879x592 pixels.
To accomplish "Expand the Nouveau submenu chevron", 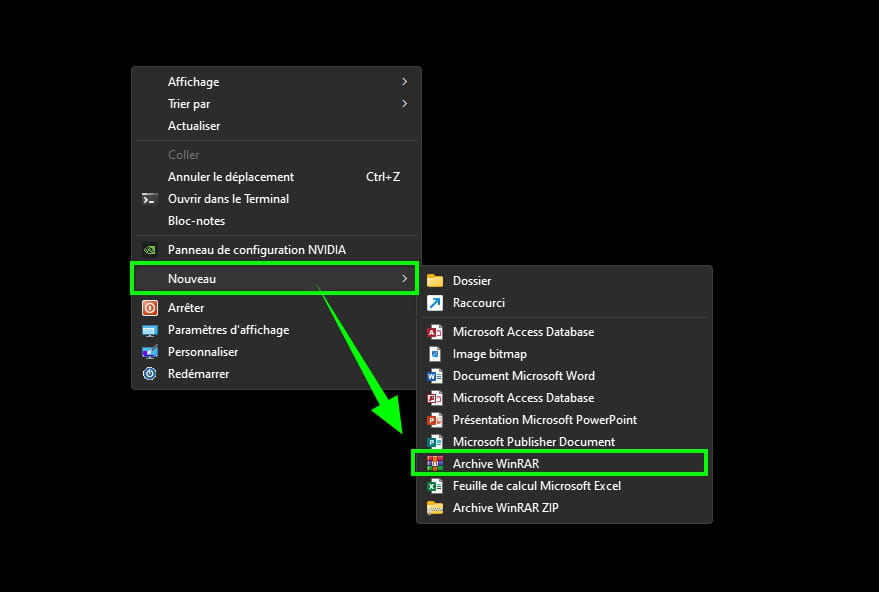I will tap(404, 279).
